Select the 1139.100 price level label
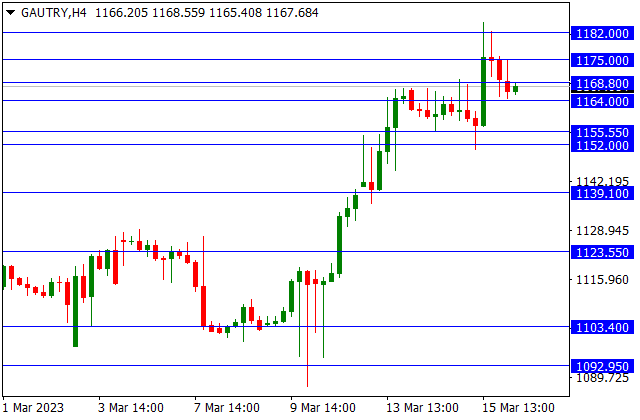This screenshot has height=420, width=640. click(x=602, y=193)
